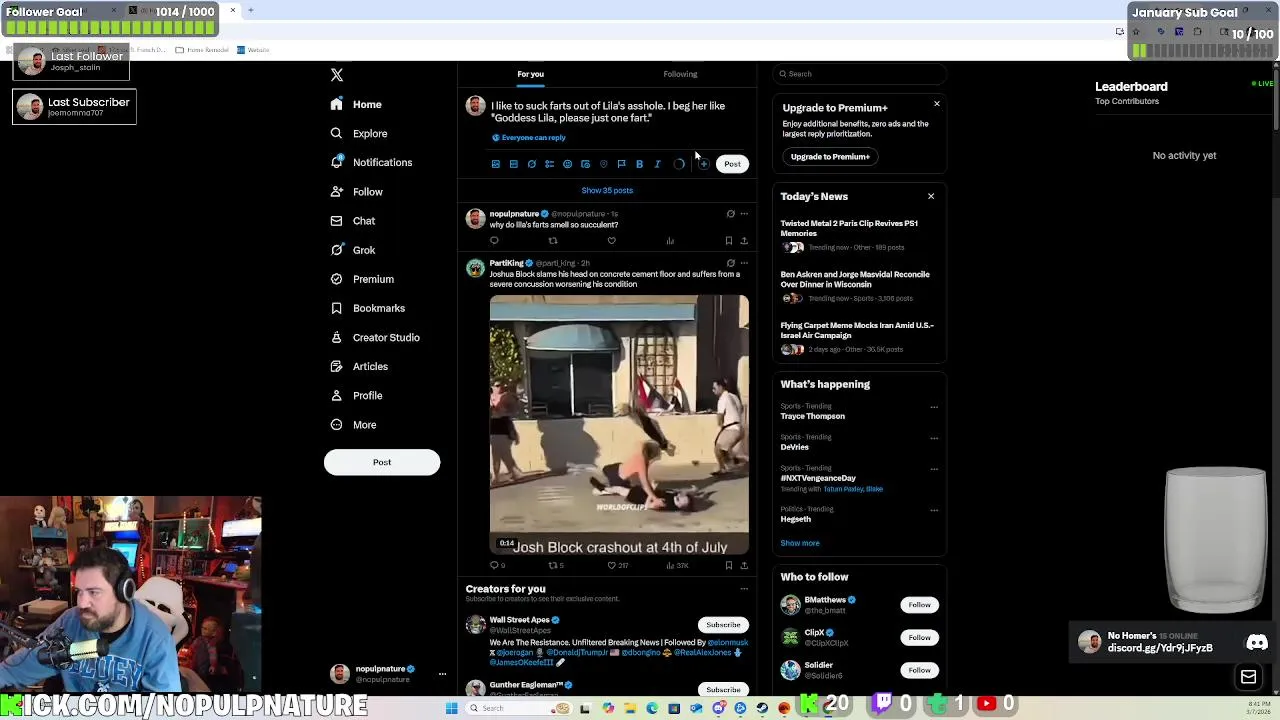Open options for DeVries trend

(934, 438)
